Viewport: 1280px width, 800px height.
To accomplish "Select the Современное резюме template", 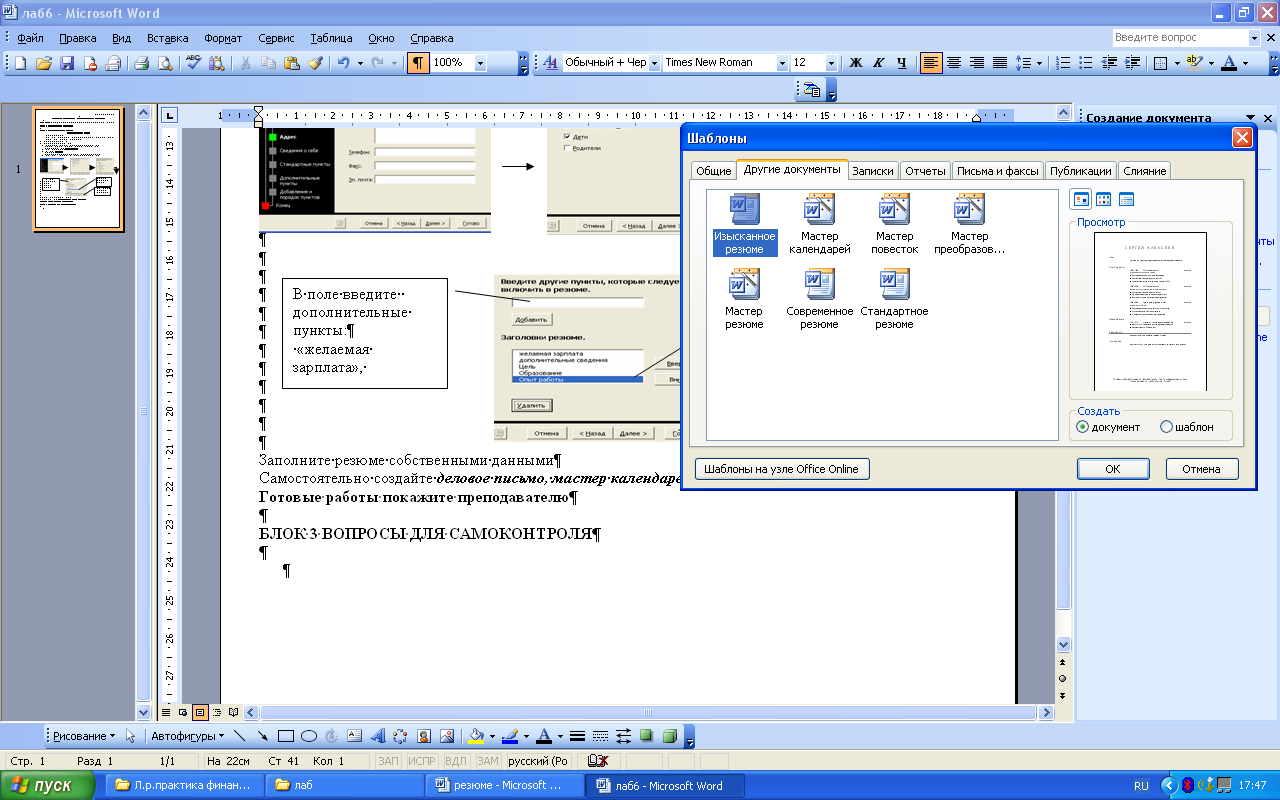I will coord(819,300).
